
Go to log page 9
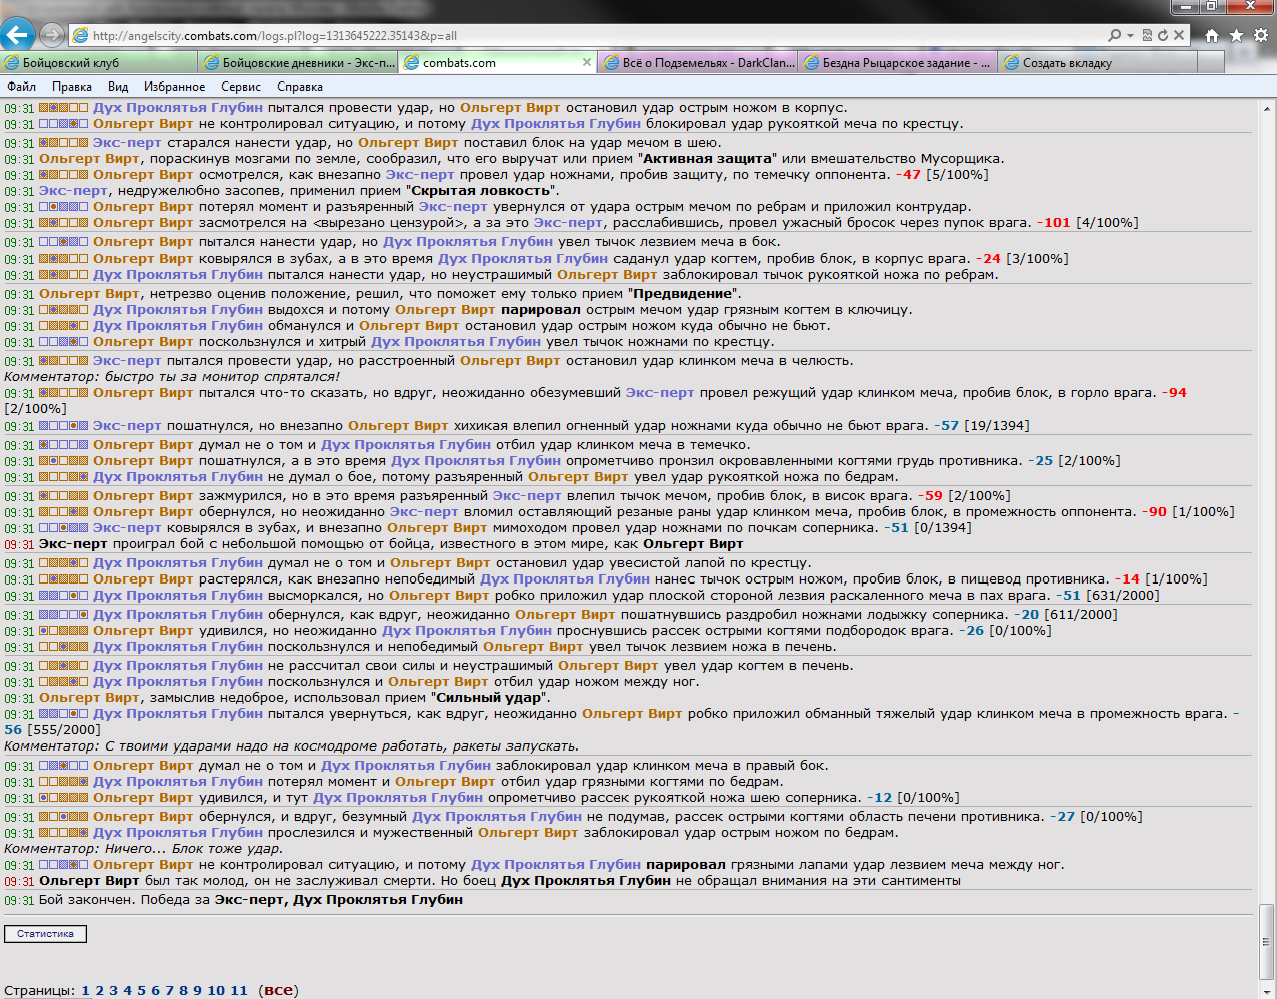197,991
